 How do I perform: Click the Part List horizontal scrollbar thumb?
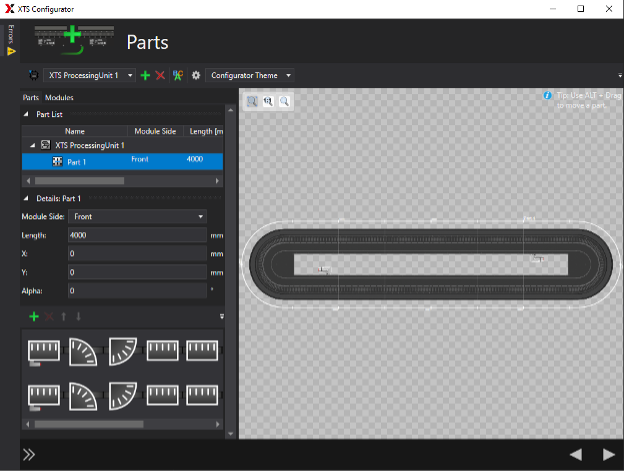click(x=80, y=181)
